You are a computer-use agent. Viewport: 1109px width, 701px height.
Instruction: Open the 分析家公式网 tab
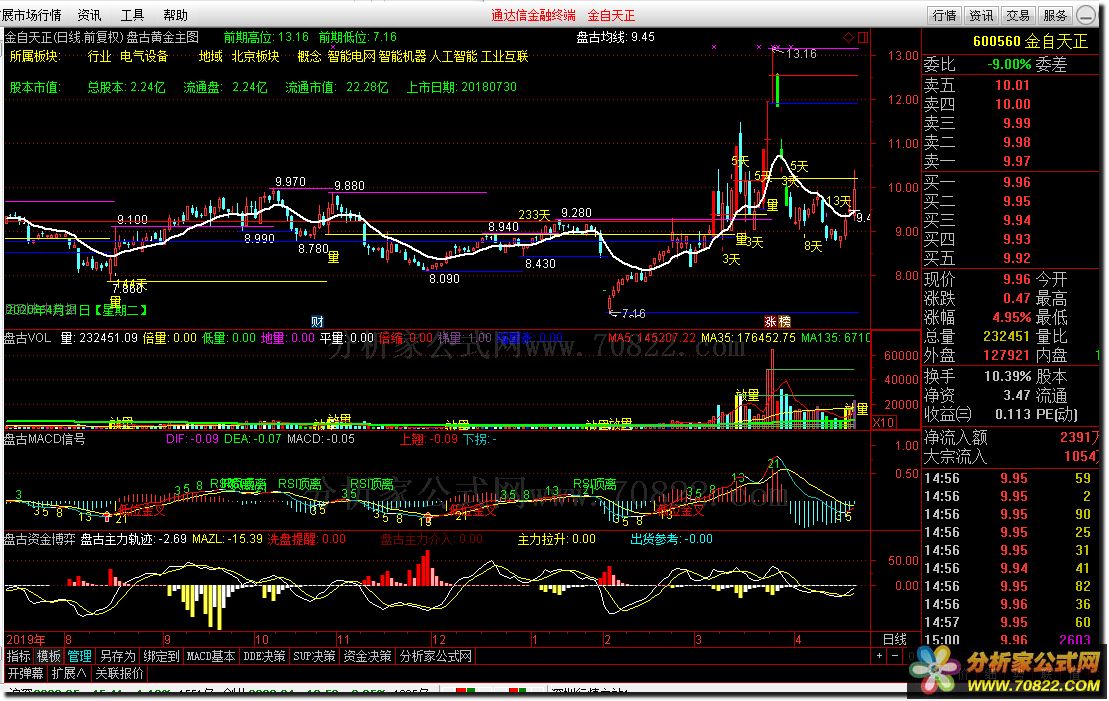click(436, 656)
